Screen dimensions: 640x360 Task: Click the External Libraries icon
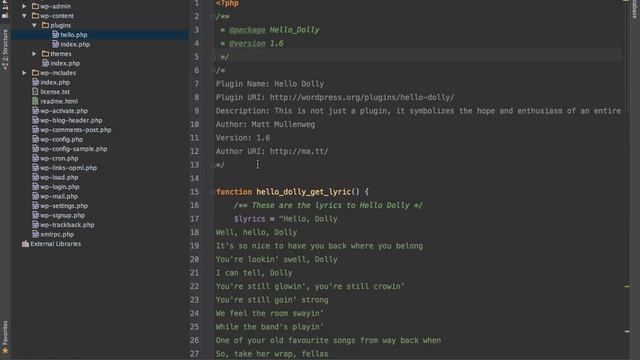point(25,244)
